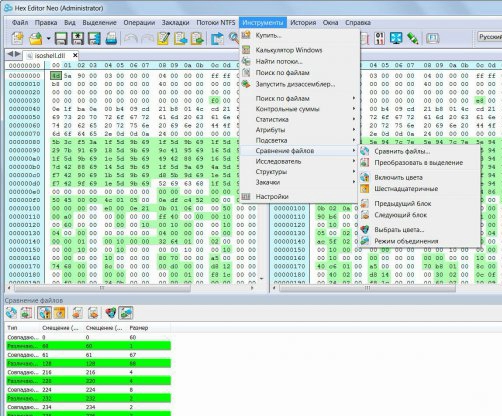
Task: Click the notepad with pencil edit icon
Action: click(x=164, y=39)
